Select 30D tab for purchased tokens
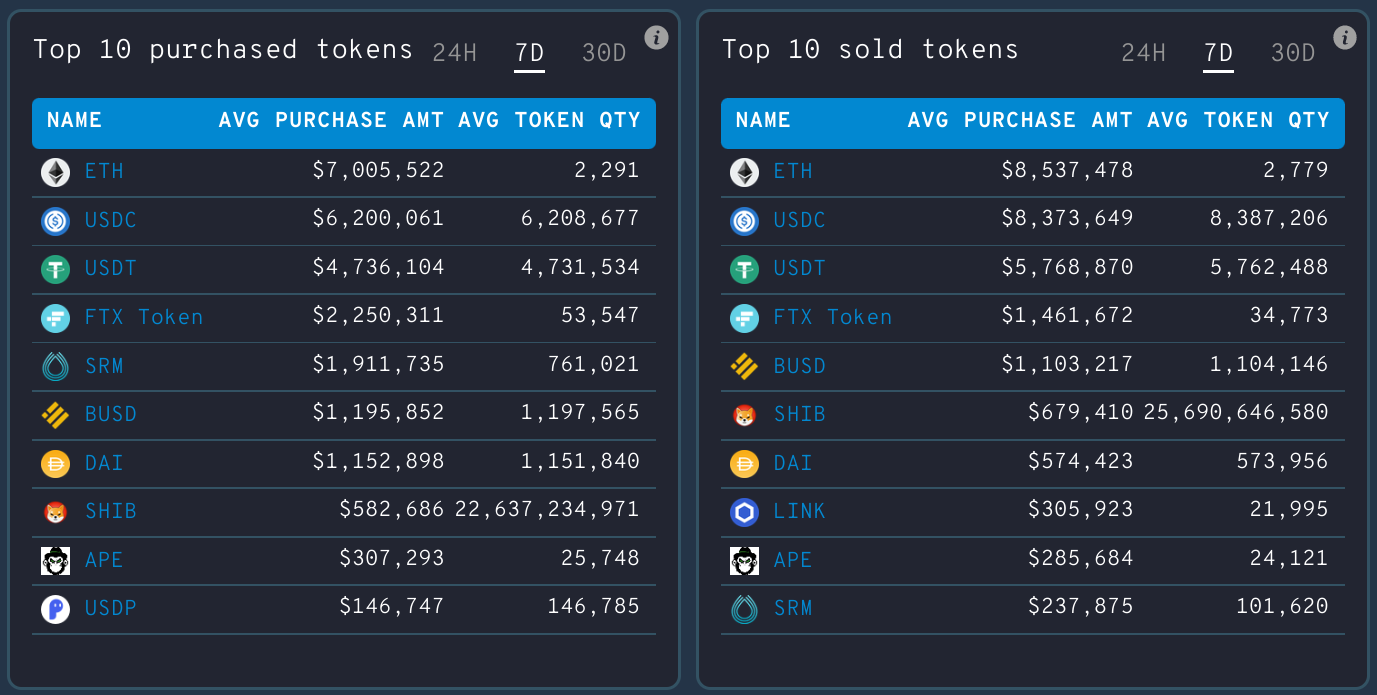 [604, 53]
